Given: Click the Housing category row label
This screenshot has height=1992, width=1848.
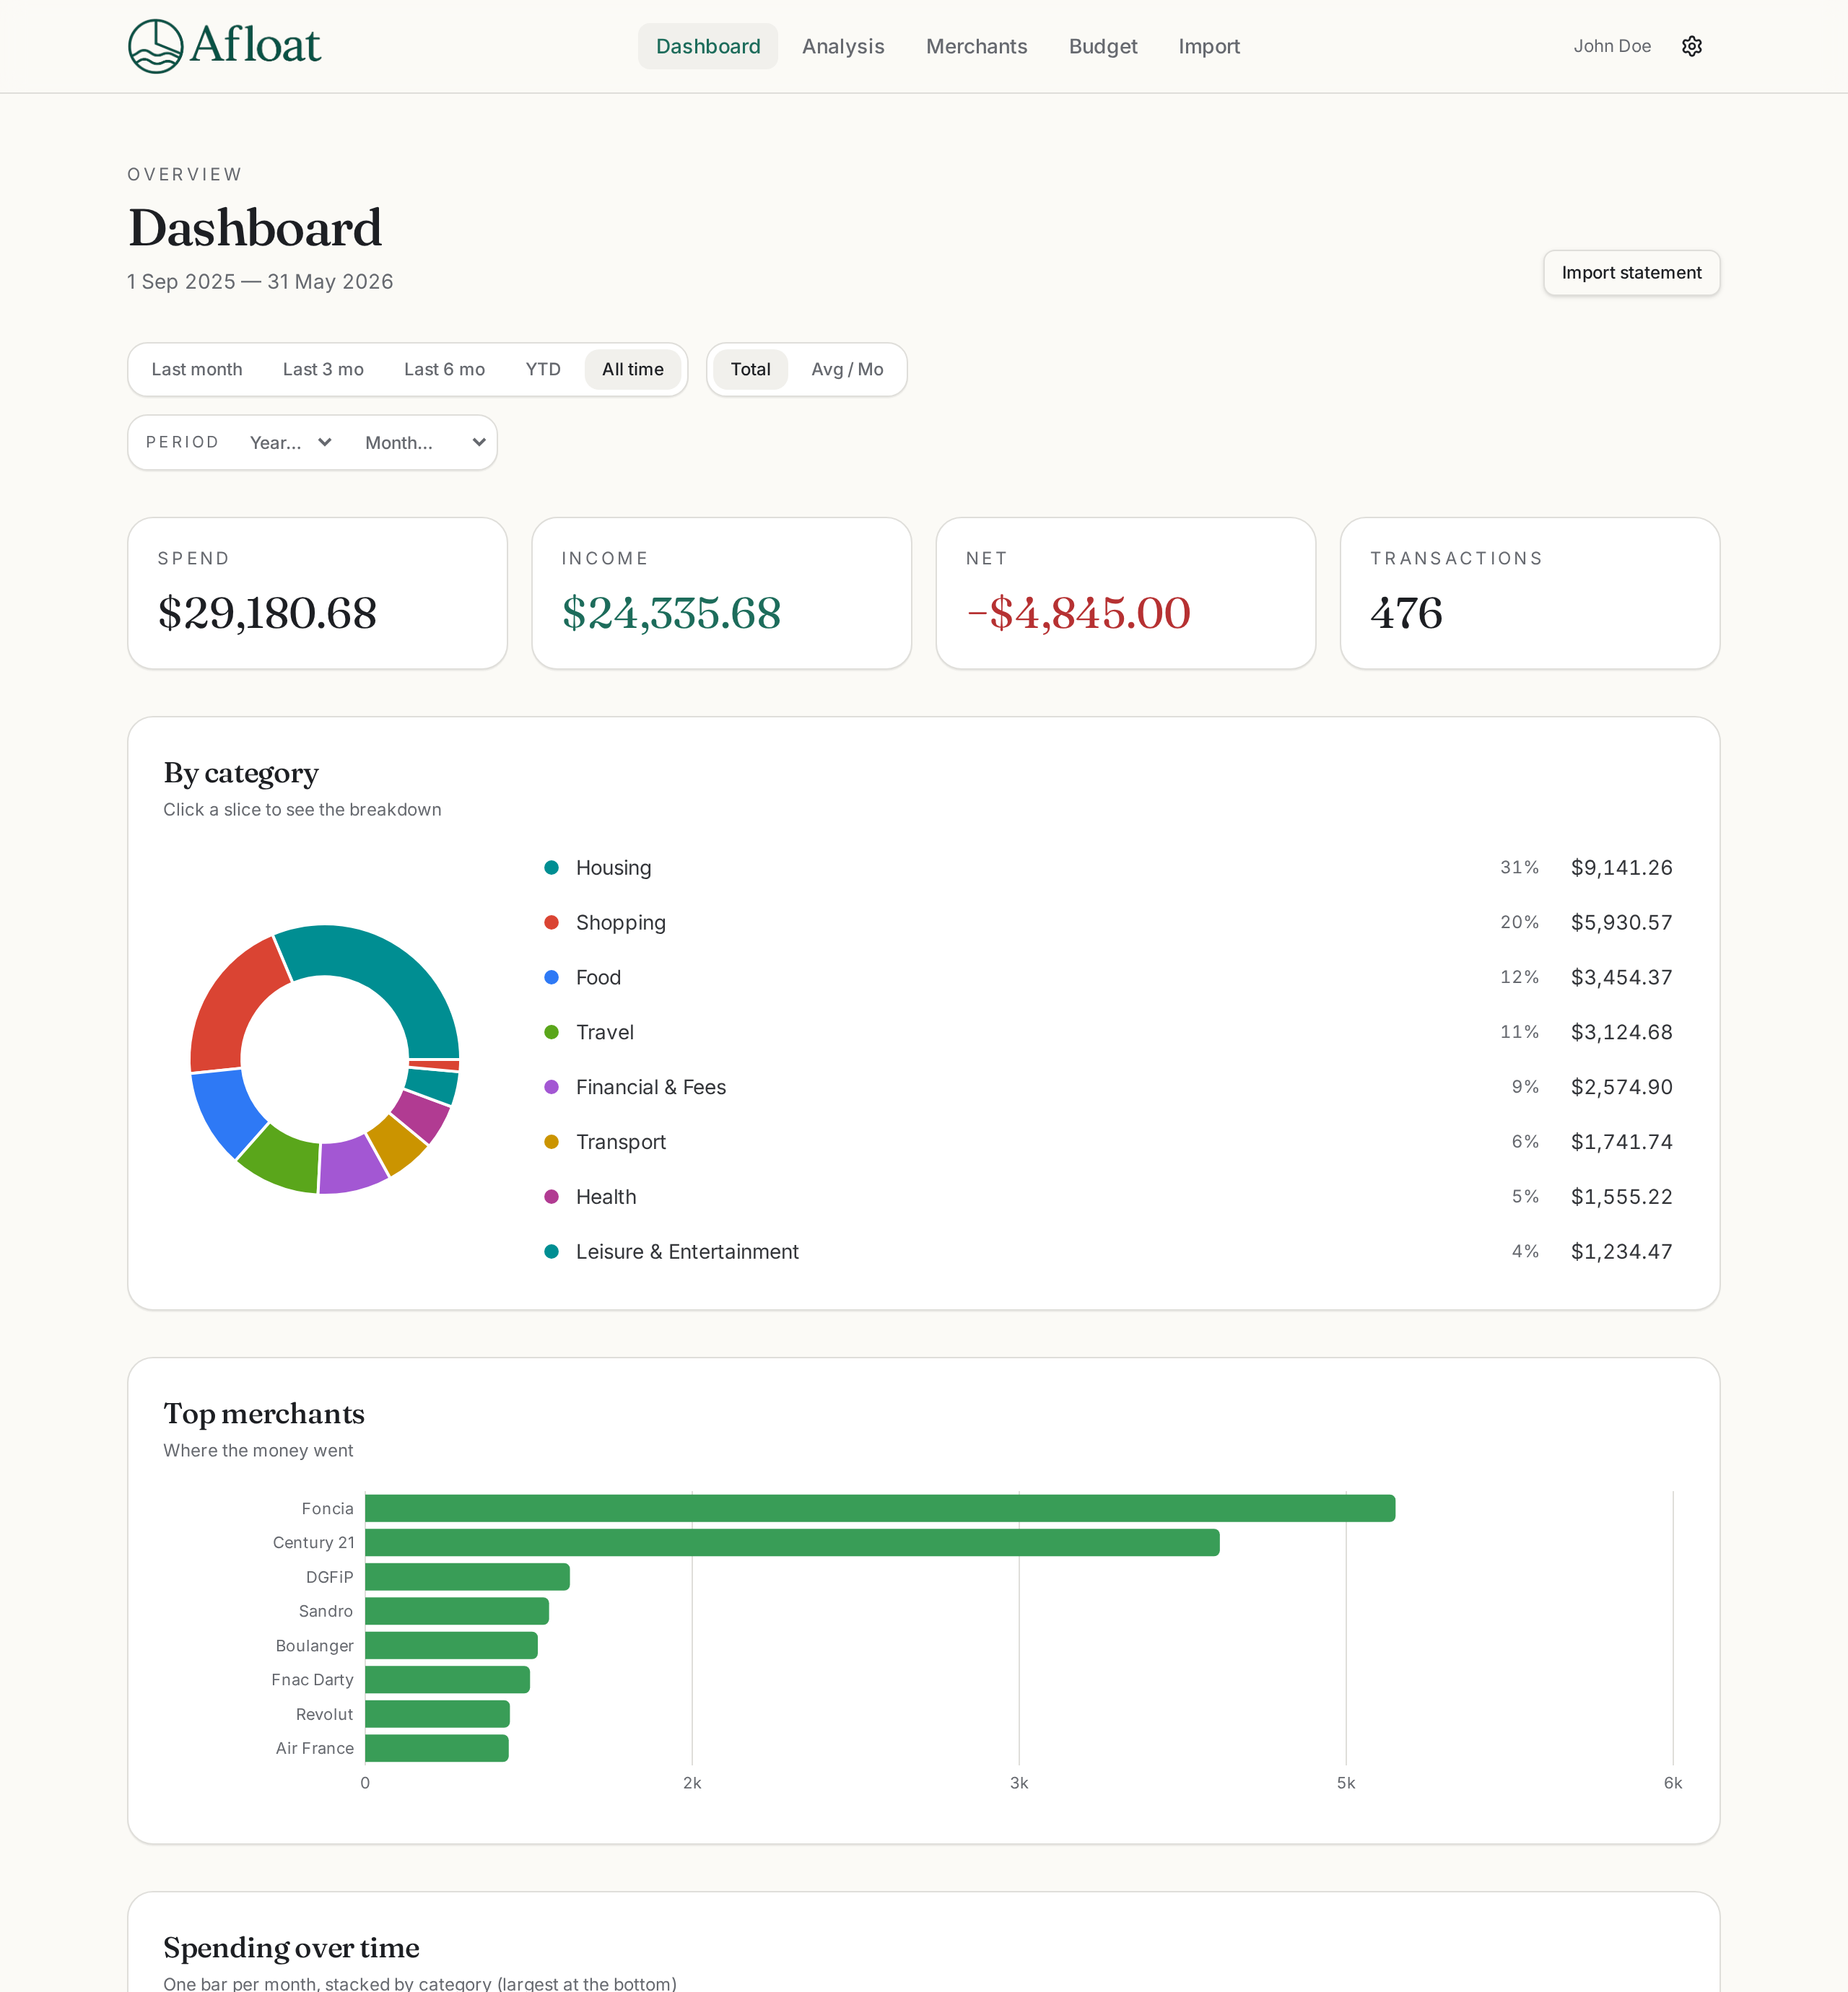Looking at the screenshot, I should pyautogui.click(x=613, y=868).
